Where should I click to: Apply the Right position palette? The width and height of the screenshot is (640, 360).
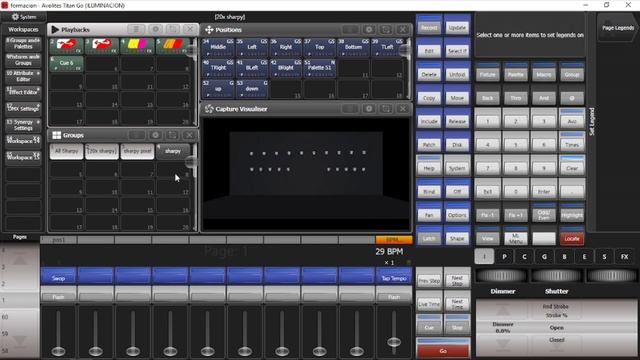click(x=286, y=47)
